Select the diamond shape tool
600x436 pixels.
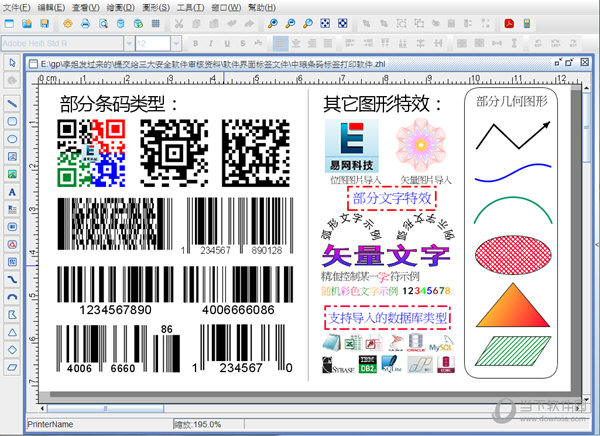pyautogui.click(x=12, y=350)
